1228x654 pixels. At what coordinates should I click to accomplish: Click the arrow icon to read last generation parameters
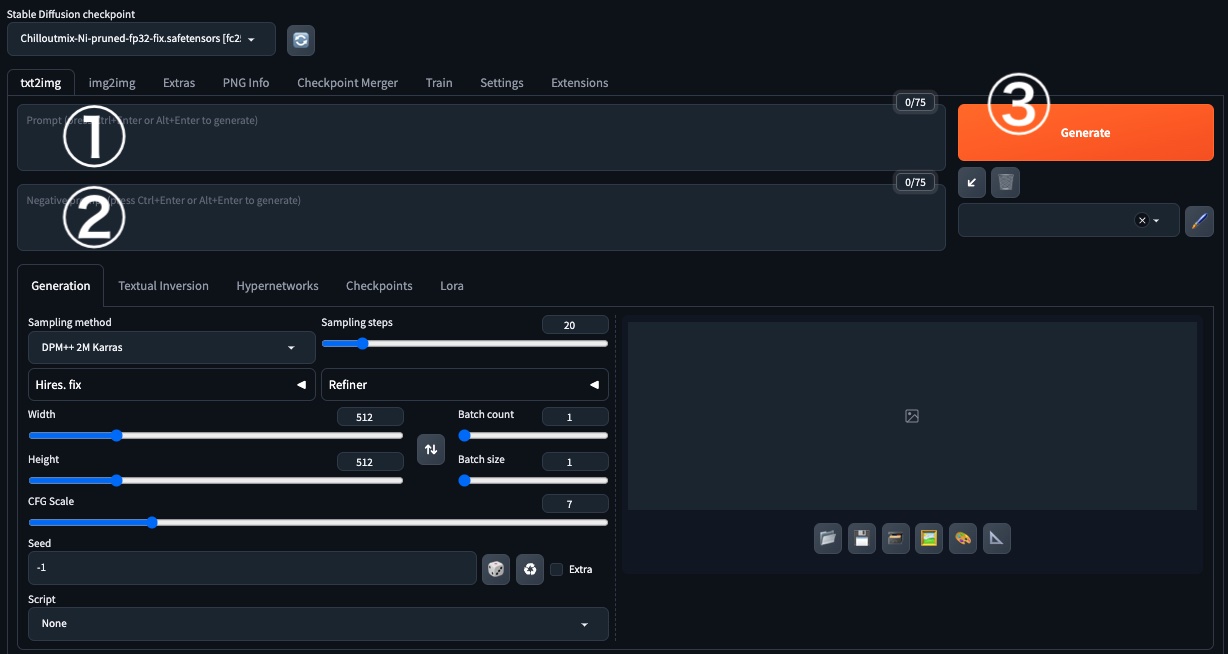pos(971,182)
